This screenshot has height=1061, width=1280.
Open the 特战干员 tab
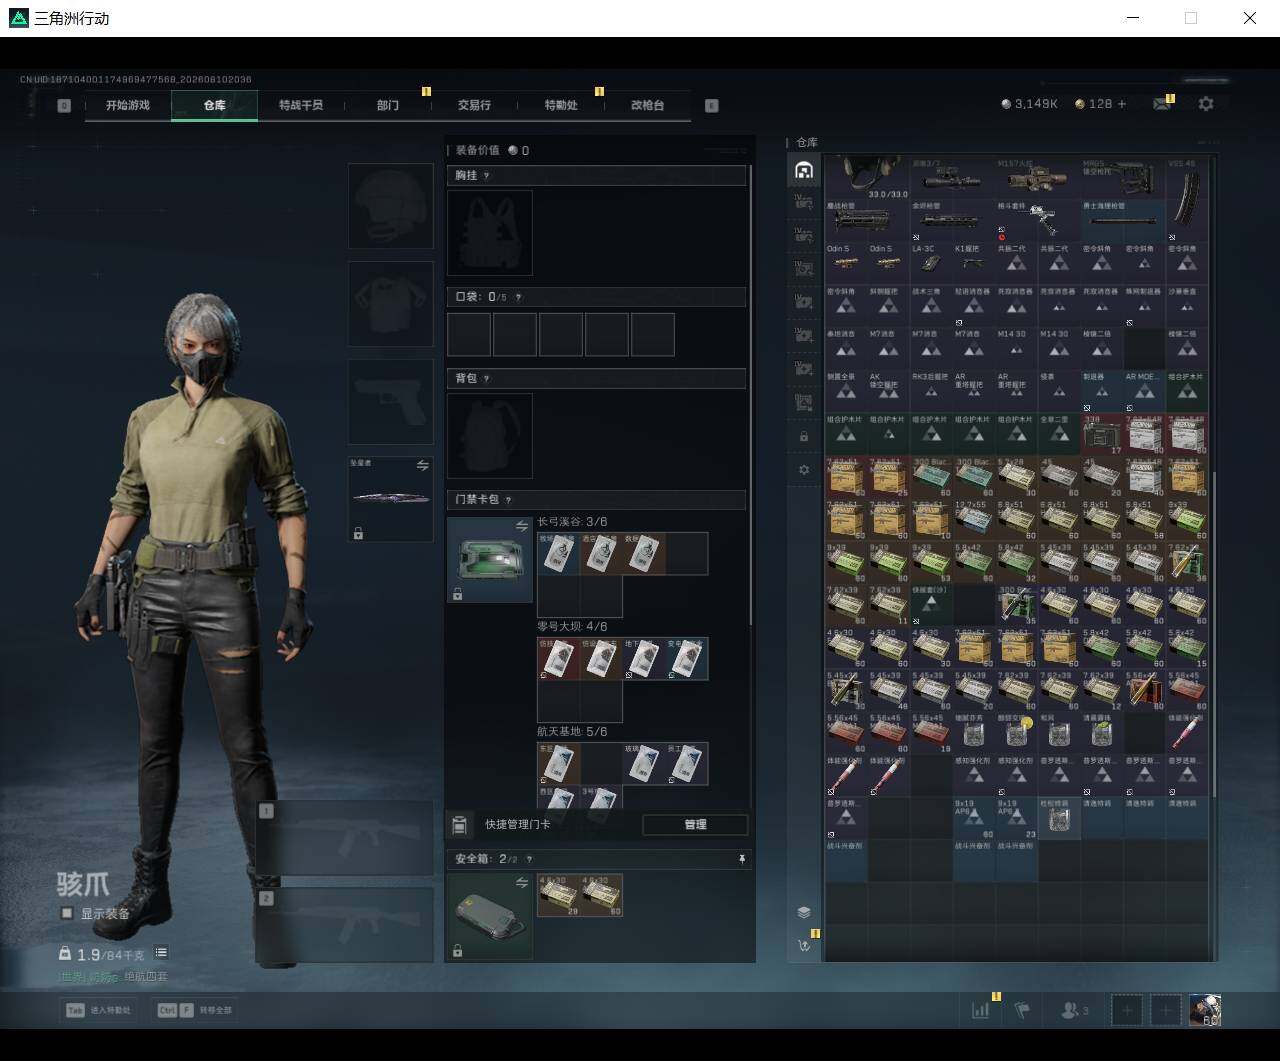(x=301, y=105)
